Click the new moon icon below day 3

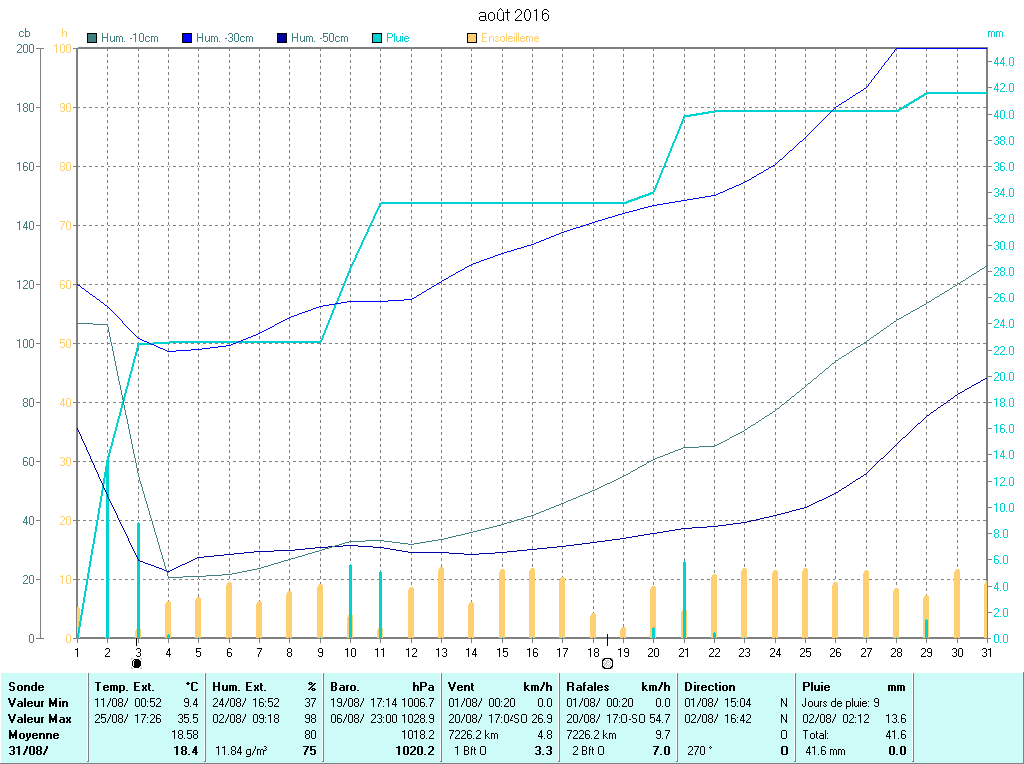[x=137, y=663]
